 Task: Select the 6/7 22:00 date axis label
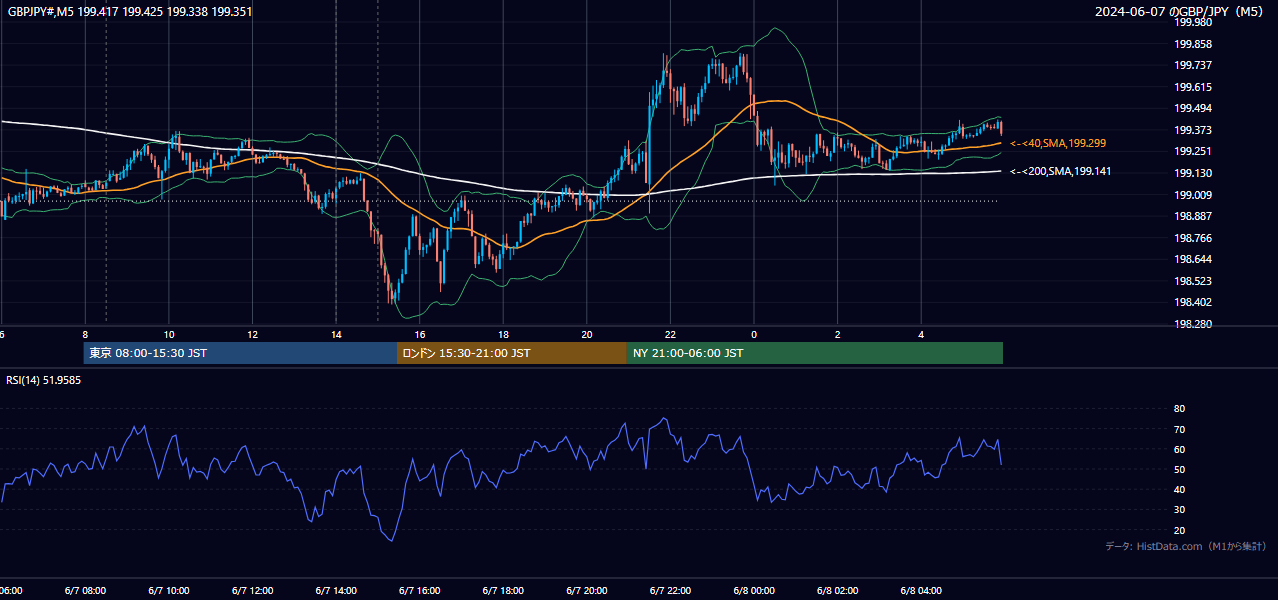coord(670,591)
